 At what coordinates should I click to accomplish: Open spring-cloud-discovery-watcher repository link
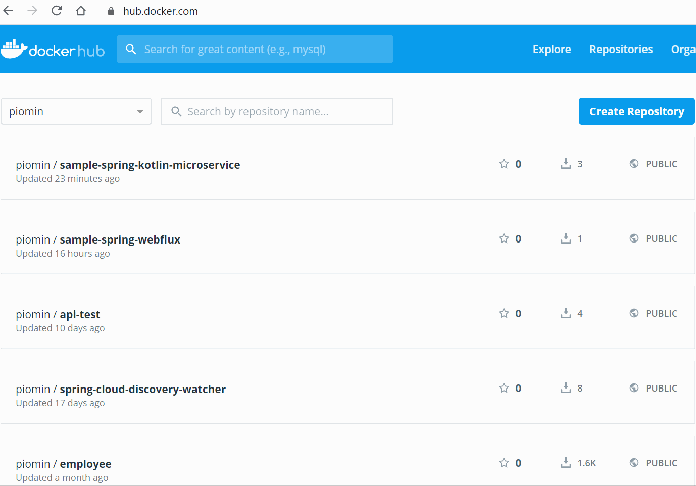[x=143, y=389]
